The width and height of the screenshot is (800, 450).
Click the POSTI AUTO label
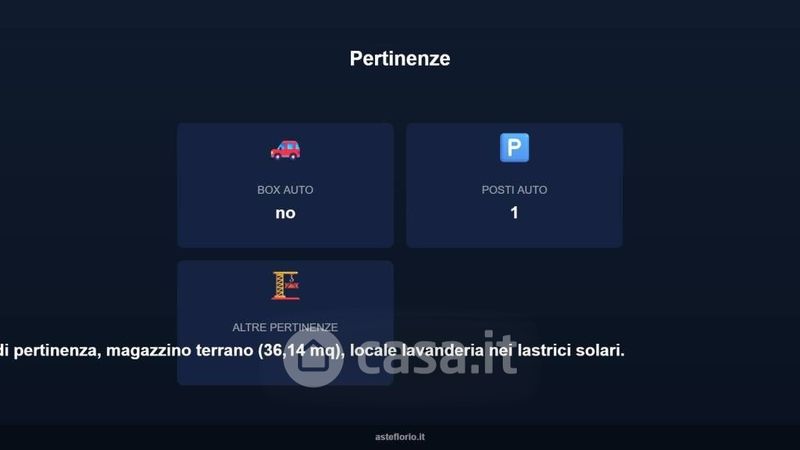tap(514, 190)
